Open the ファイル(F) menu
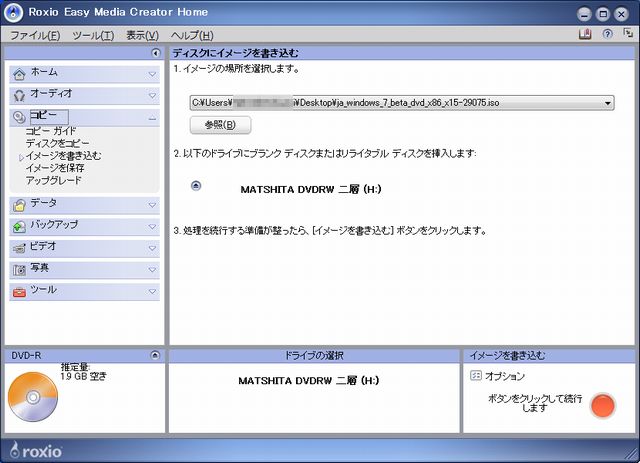Screen dimensions: 640x463 point(35,36)
